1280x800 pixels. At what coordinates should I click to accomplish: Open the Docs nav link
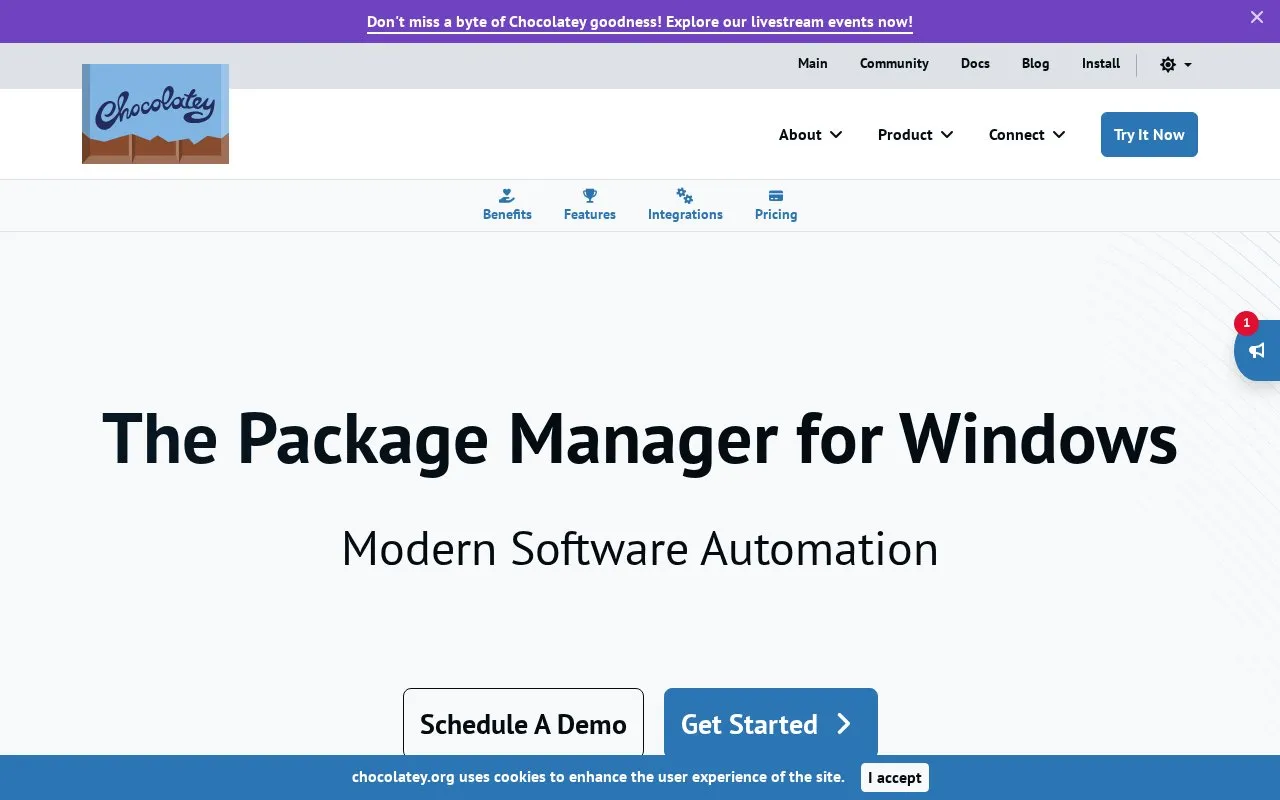coord(975,63)
